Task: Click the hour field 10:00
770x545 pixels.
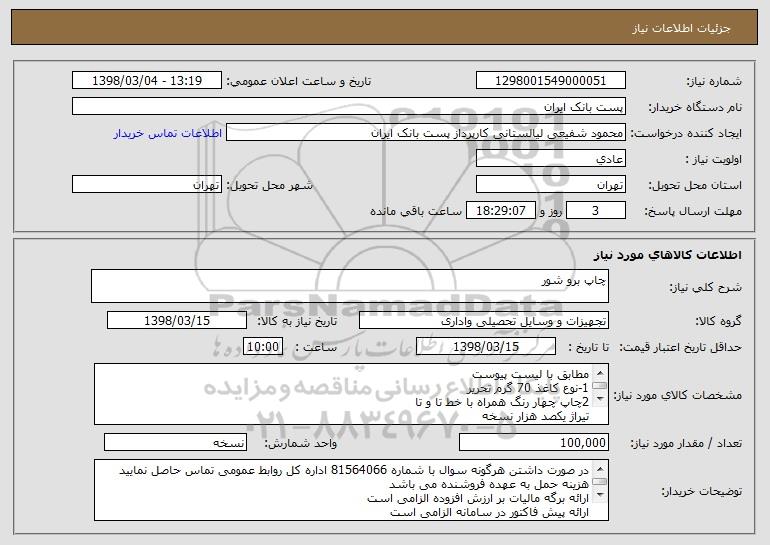Action: pos(263,347)
